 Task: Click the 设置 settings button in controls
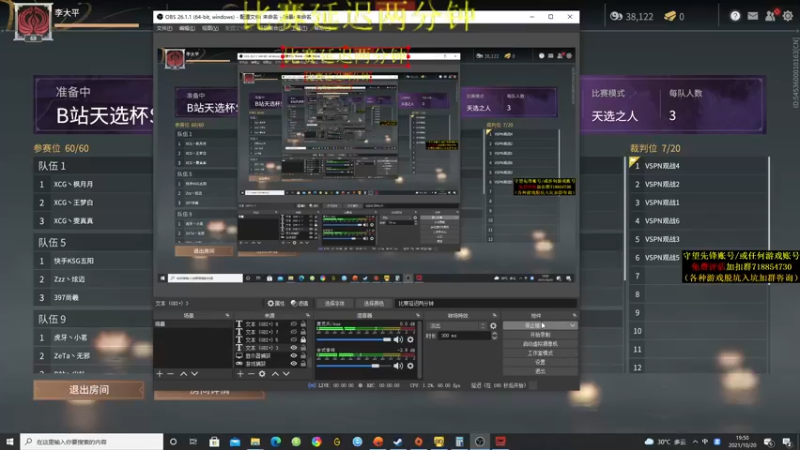pos(540,362)
